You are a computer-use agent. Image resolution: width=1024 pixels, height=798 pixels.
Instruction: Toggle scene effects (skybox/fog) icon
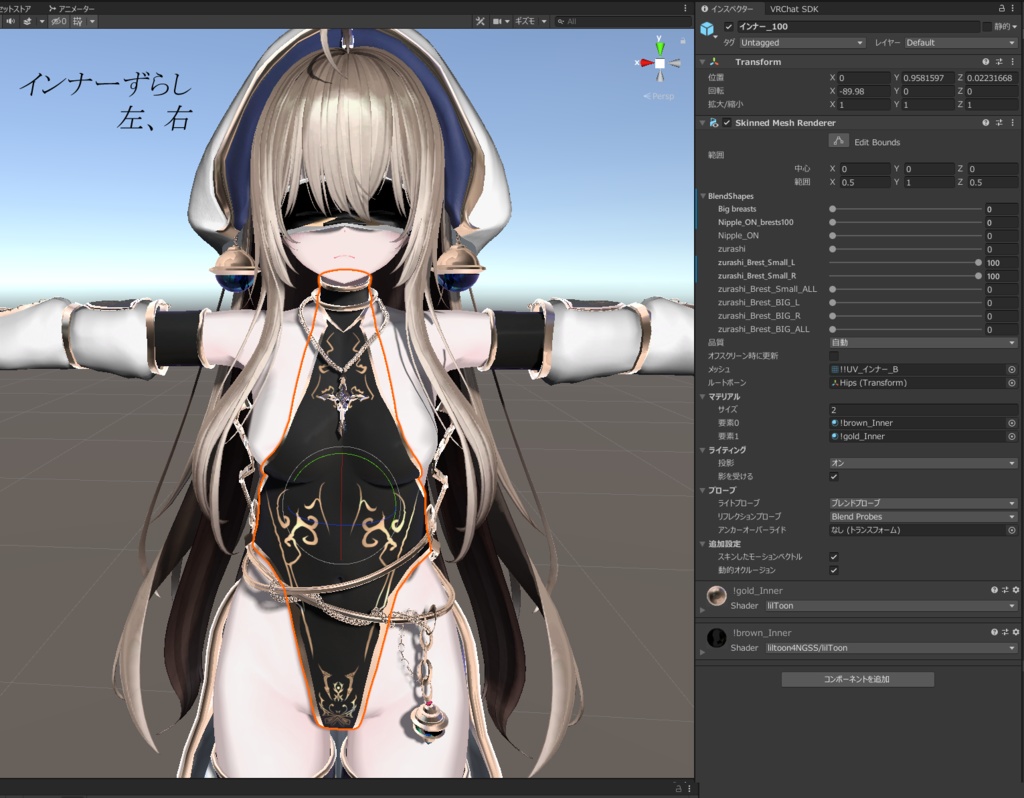(27, 22)
